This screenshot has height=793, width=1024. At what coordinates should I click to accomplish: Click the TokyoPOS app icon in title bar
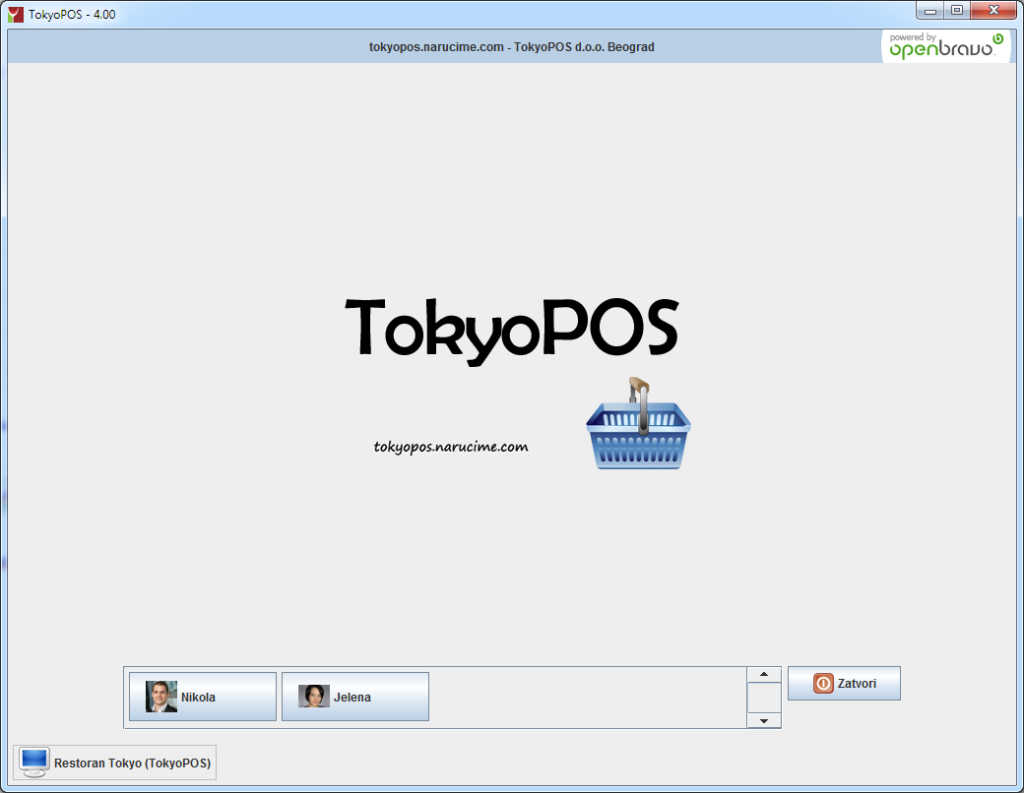16,14
